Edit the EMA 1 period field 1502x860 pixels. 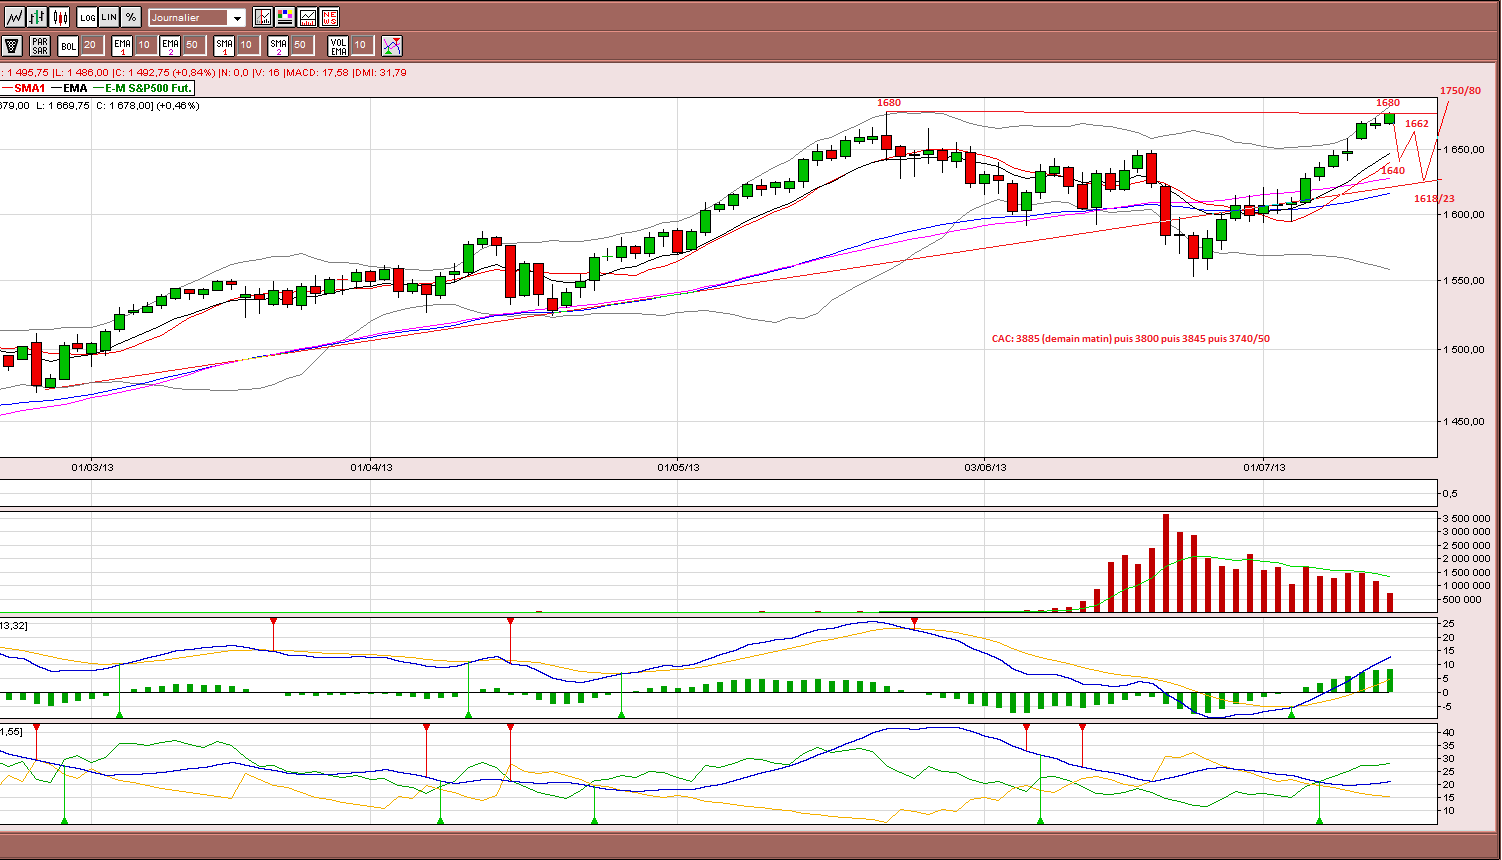click(x=145, y=45)
